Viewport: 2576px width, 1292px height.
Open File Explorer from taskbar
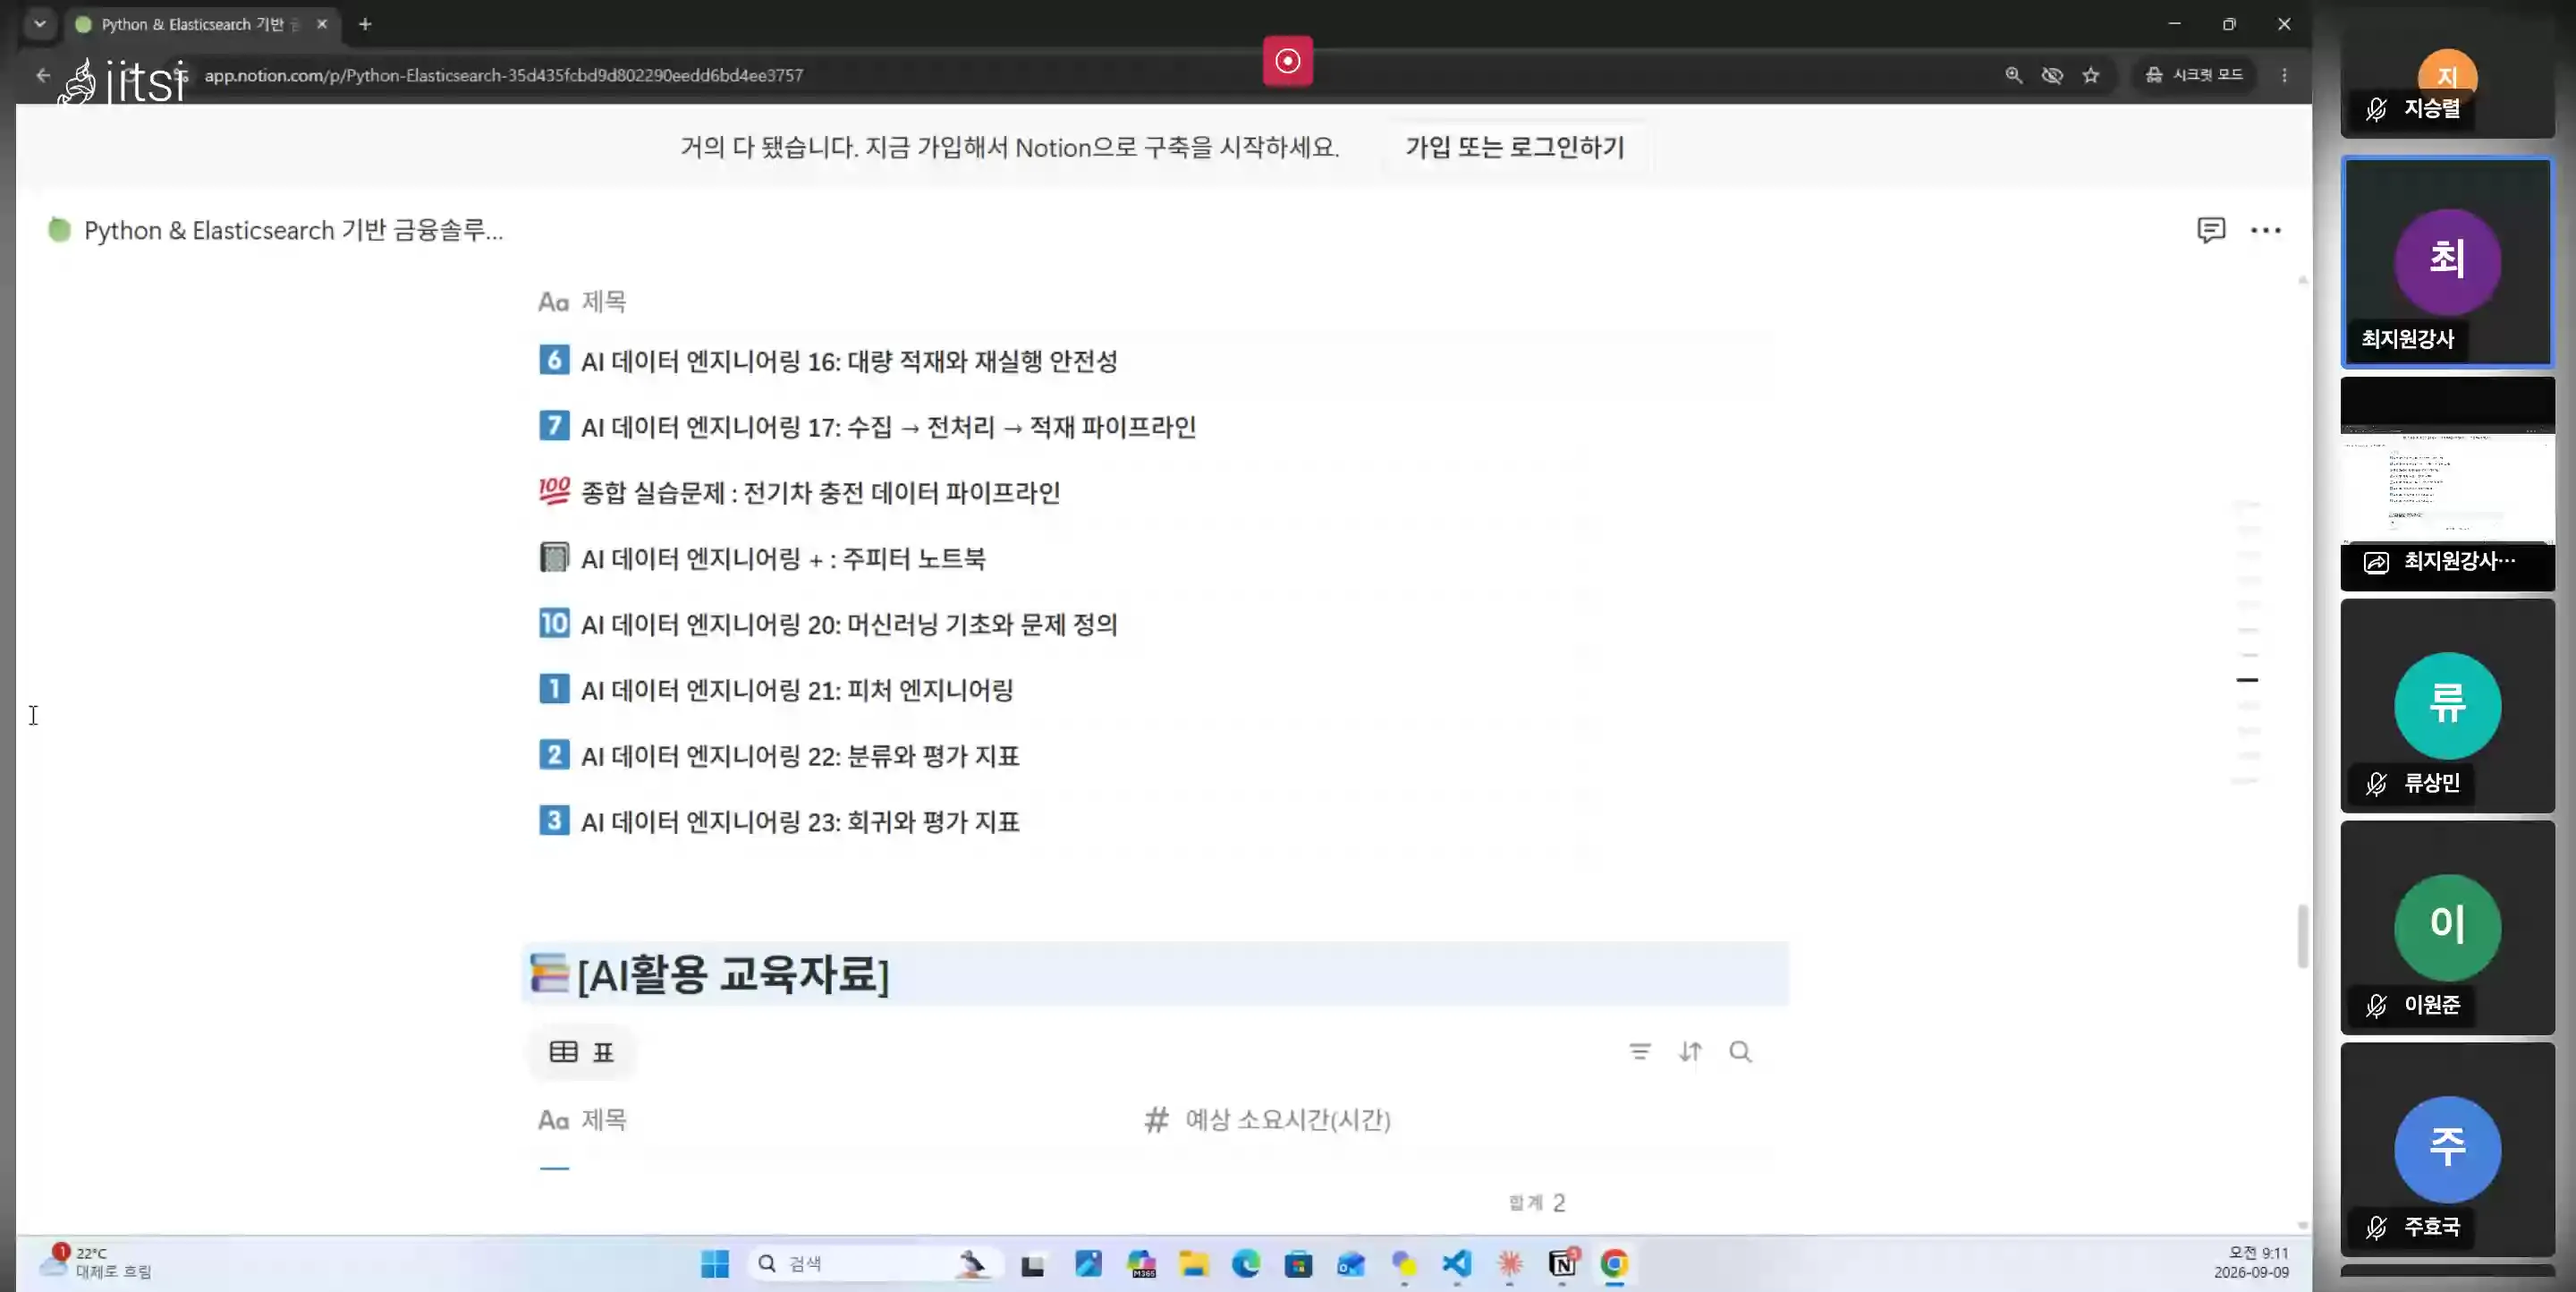[1193, 1264]
